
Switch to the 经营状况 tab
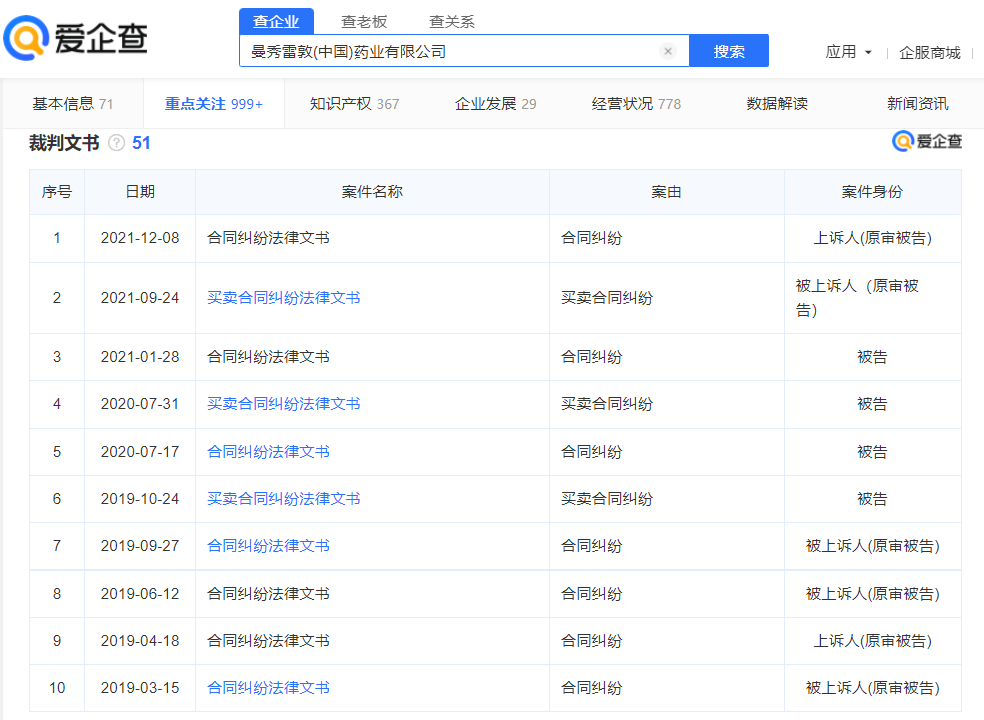pos(636,104)
